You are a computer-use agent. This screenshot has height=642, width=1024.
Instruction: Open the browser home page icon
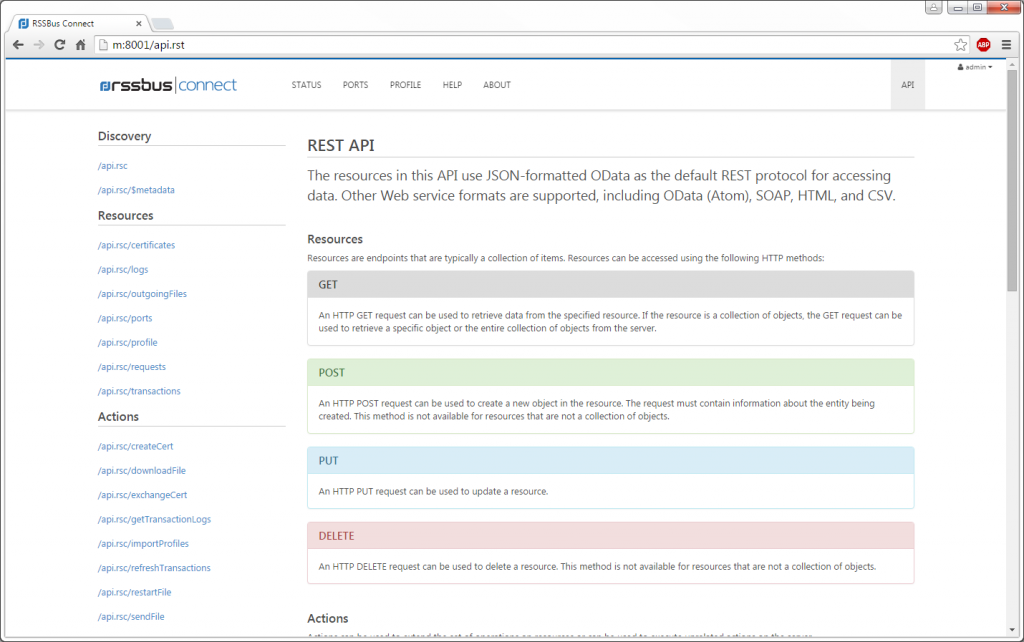(80, 44)
